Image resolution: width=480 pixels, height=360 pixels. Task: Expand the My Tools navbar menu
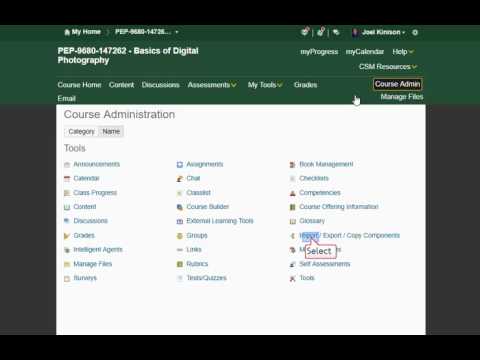tap(265, 85)
